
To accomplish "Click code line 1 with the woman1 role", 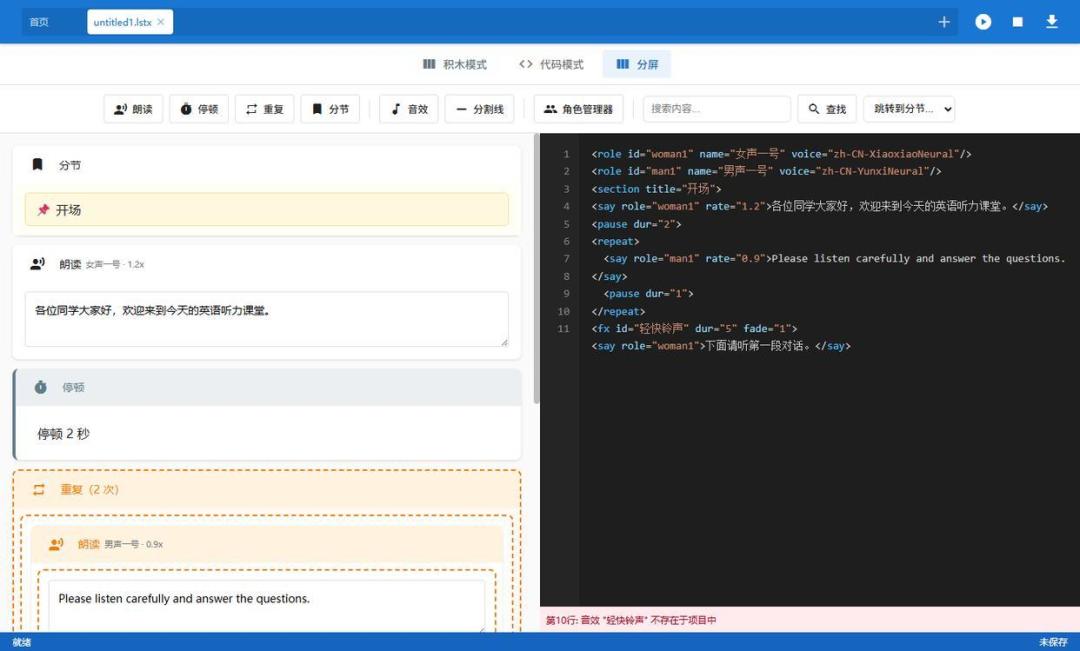I will [781, 154].
